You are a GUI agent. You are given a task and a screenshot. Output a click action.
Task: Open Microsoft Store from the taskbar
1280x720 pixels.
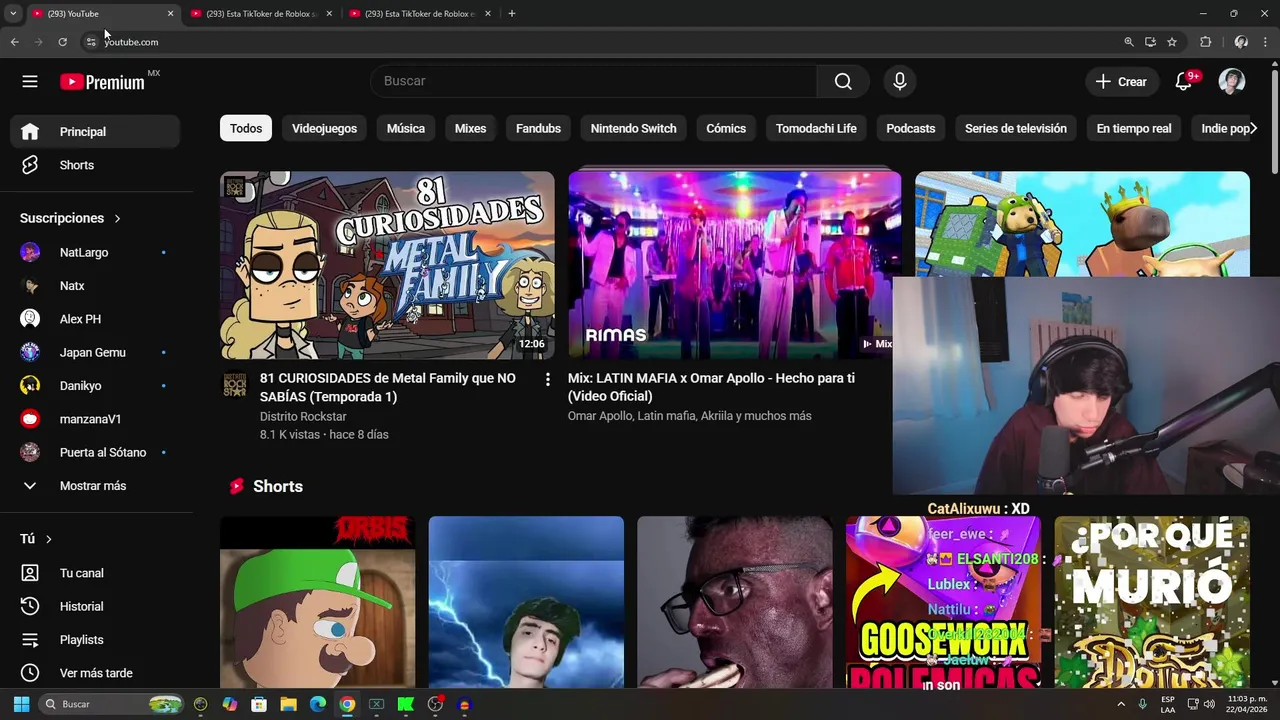(x=259, y=704)
